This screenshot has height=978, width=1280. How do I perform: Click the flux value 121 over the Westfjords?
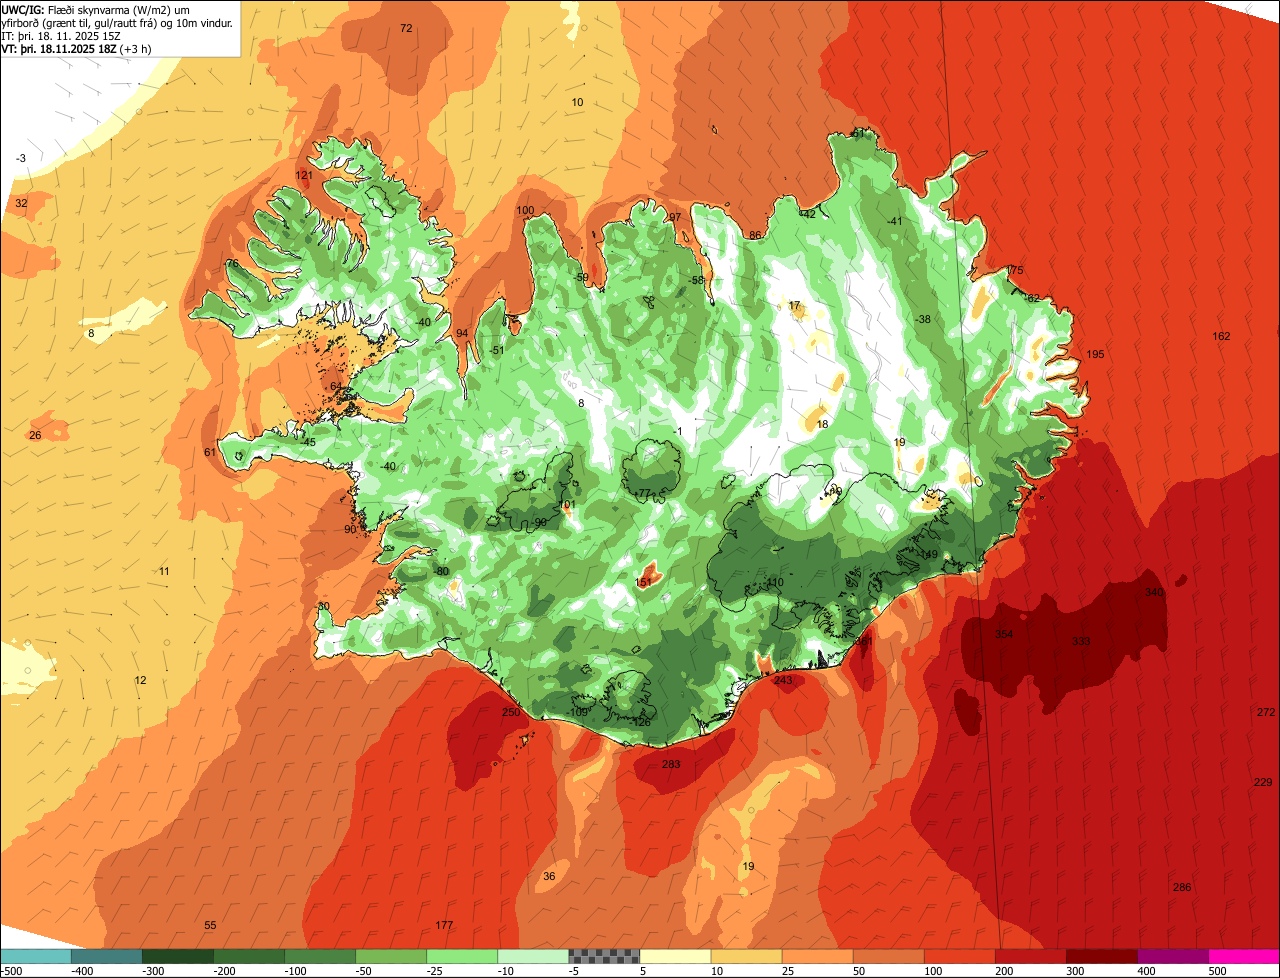pos(304,175)
